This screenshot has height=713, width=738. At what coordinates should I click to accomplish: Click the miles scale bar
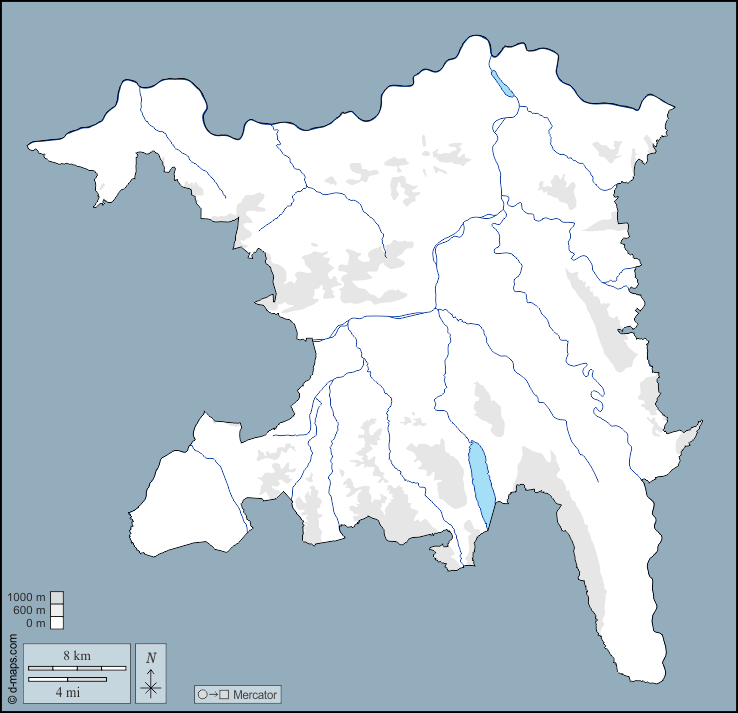(67, 679)
